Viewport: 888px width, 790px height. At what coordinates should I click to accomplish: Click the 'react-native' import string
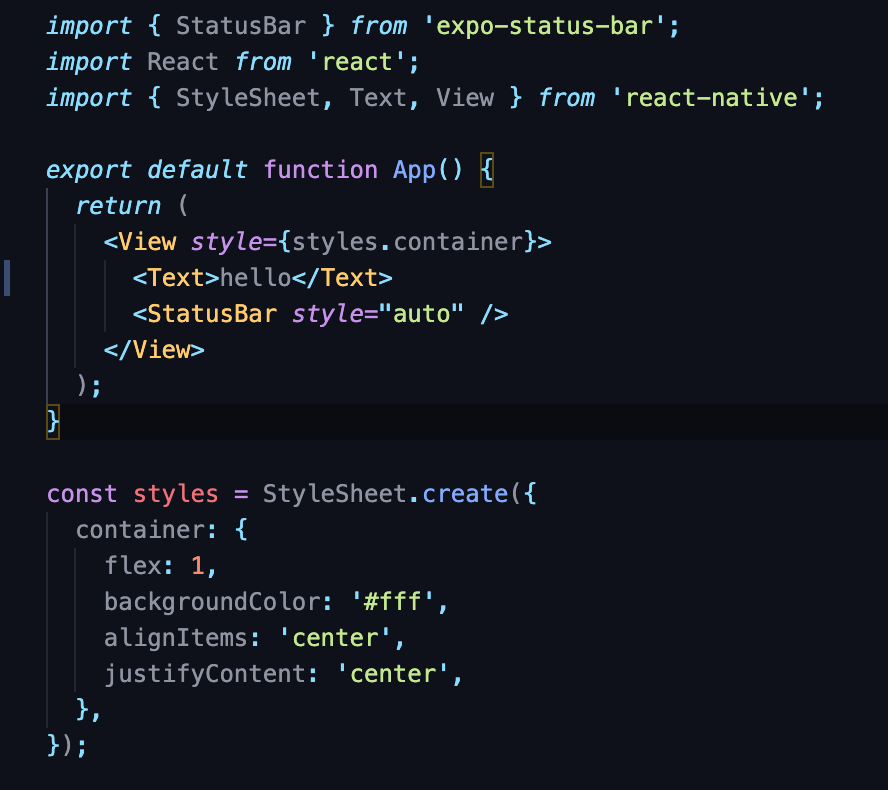tap(712, 98)
